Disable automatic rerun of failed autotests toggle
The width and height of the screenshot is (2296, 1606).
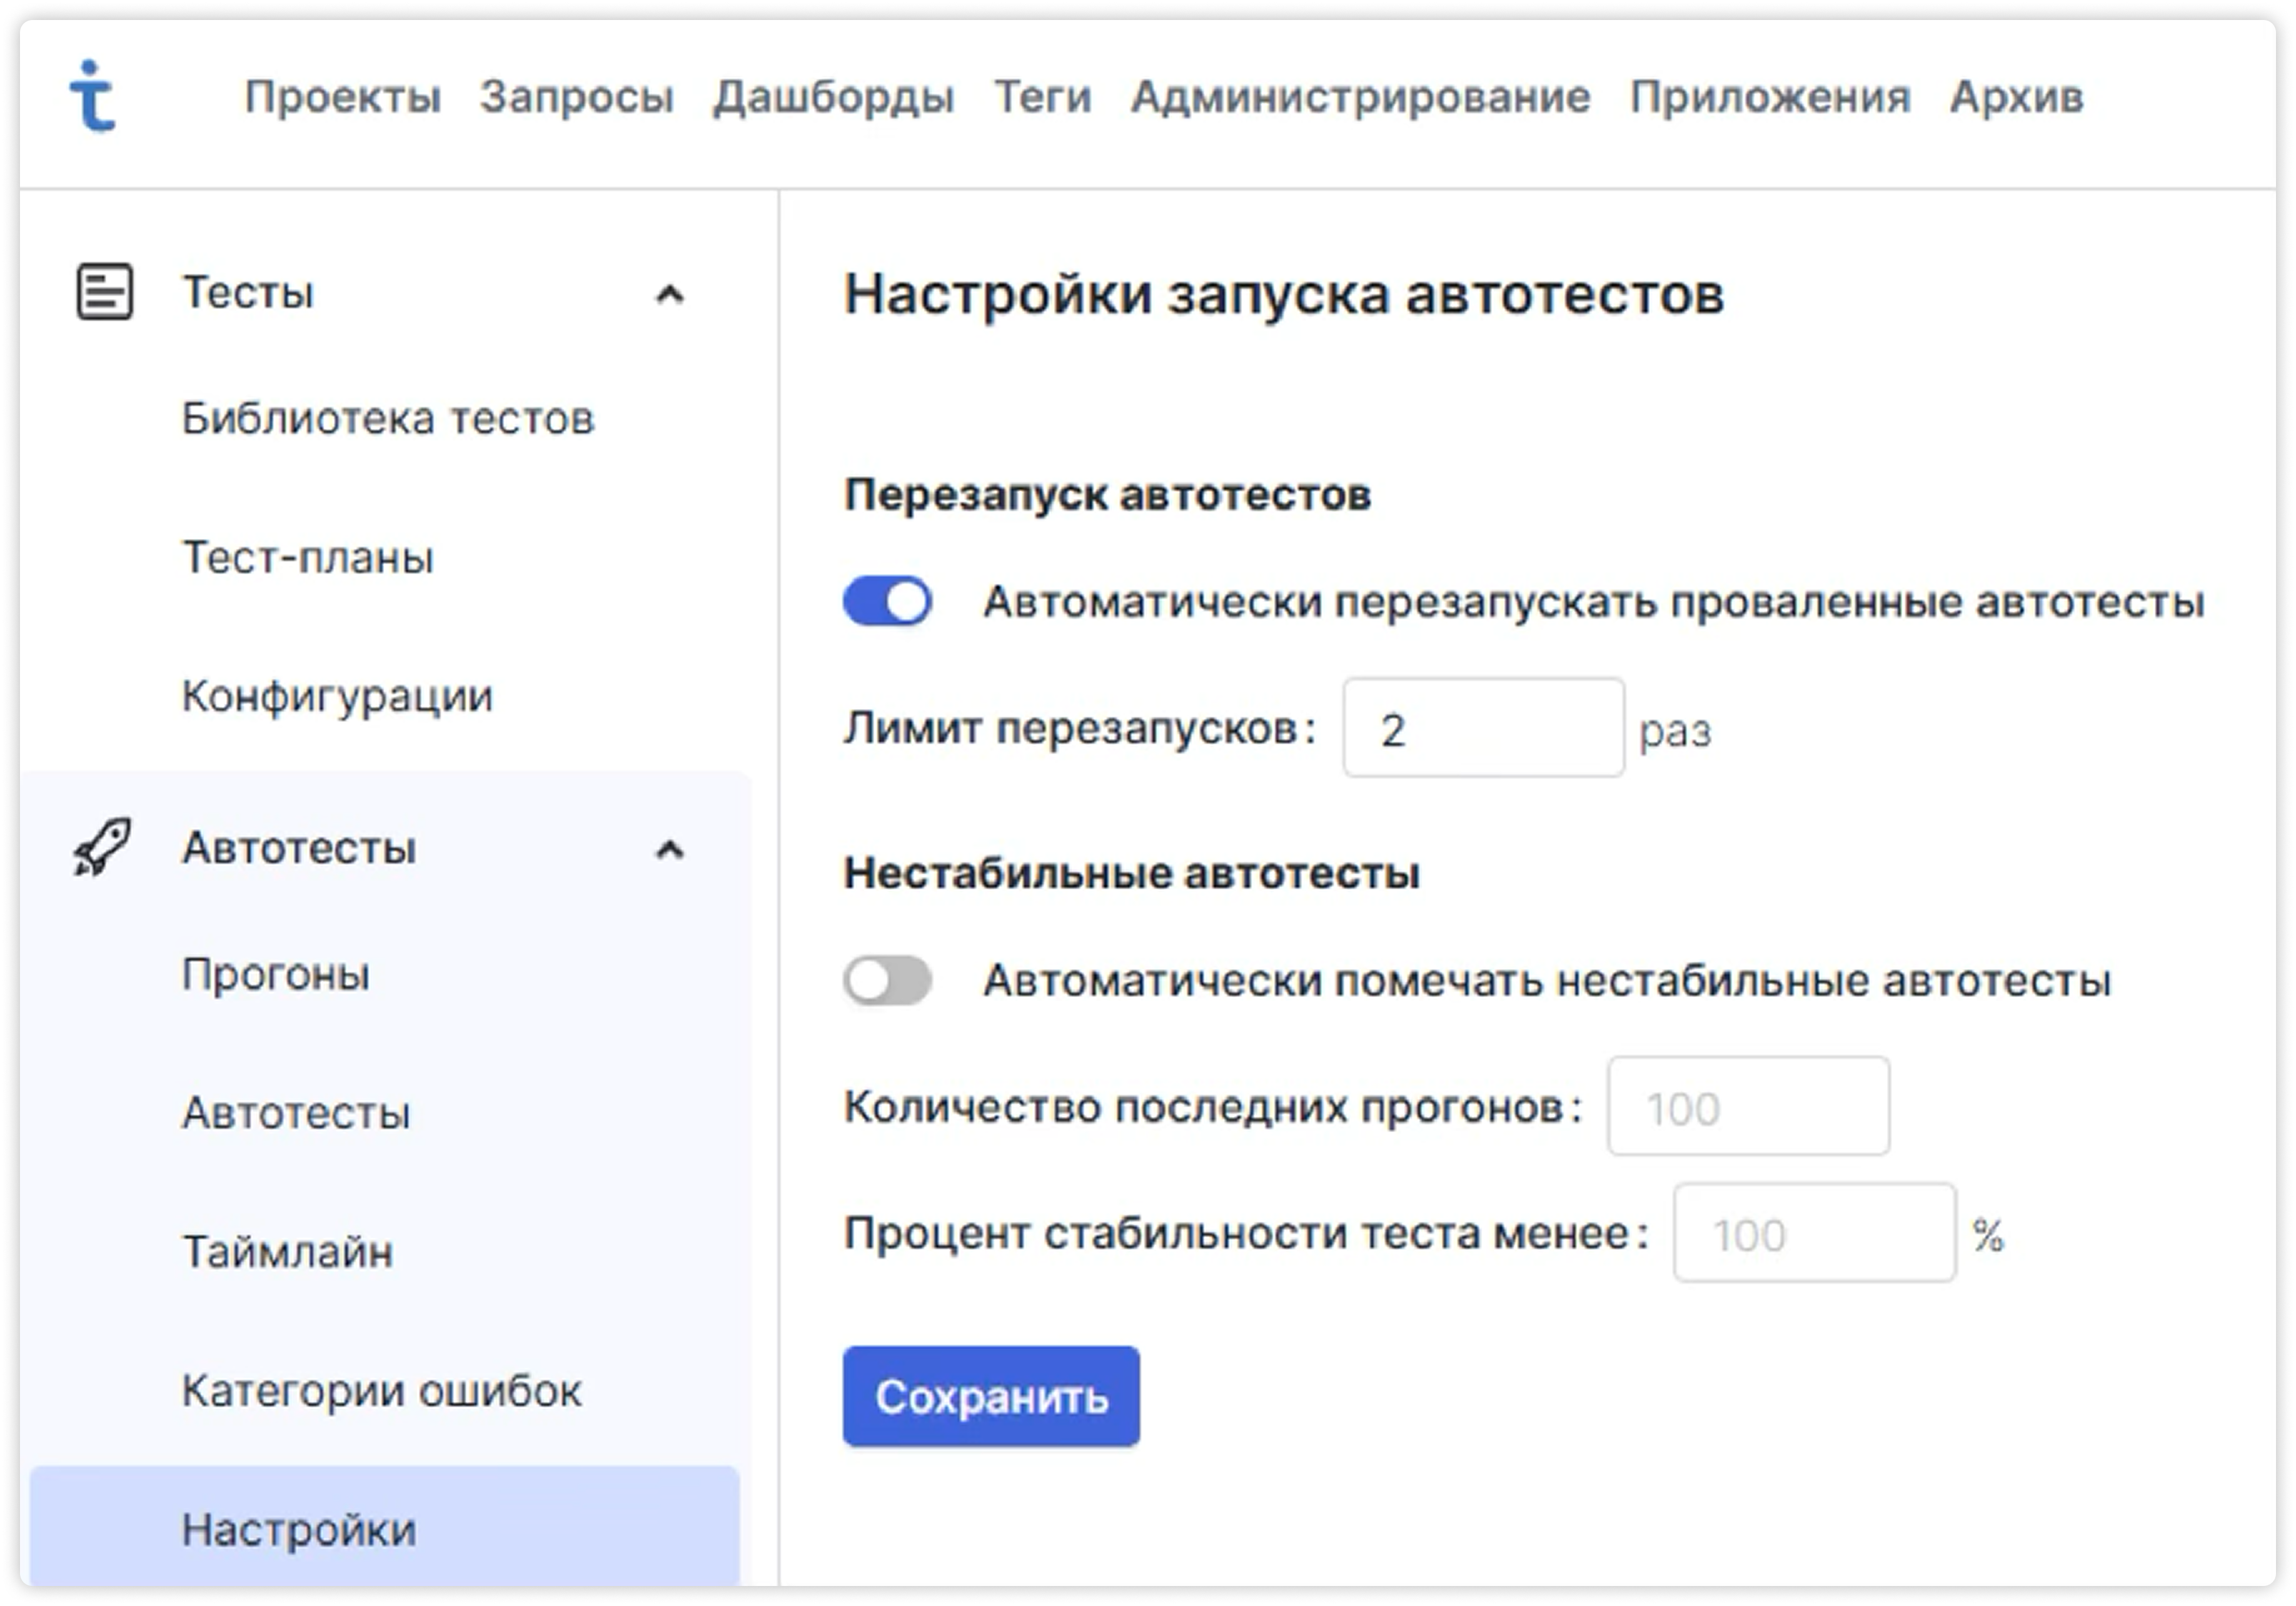pyautogui.click(x=887, y=601)
